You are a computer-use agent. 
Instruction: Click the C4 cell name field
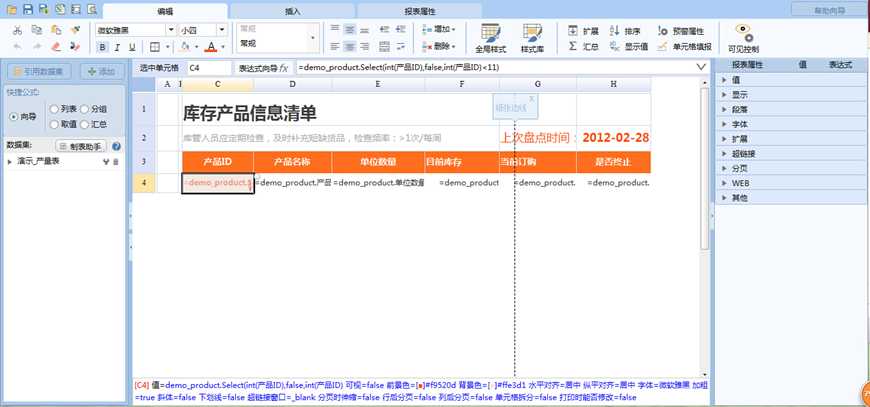tap(209, 68)
